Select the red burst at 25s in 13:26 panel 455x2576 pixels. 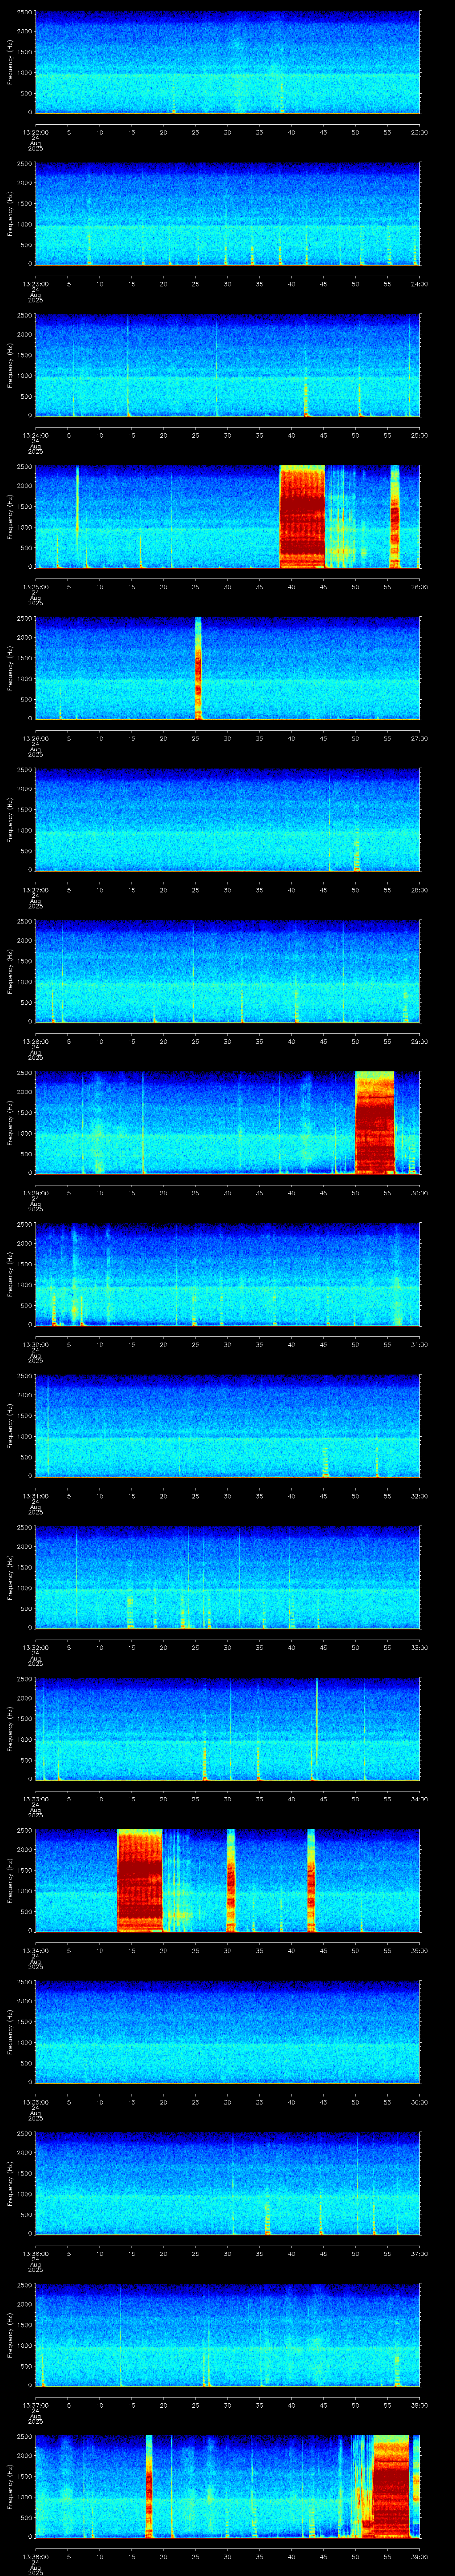pyautogui.click(x=198, y=668)
